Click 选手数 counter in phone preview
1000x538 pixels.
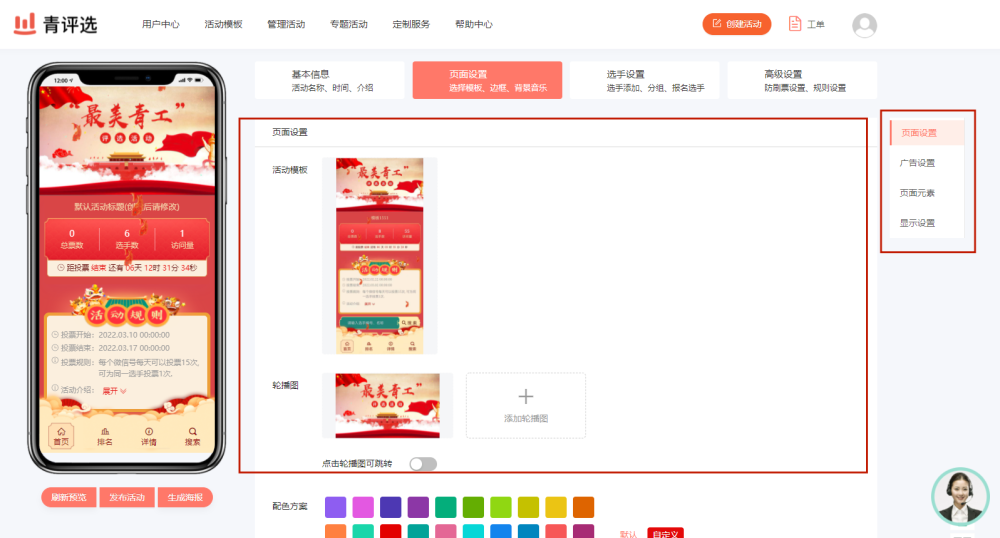click(127, 239)
